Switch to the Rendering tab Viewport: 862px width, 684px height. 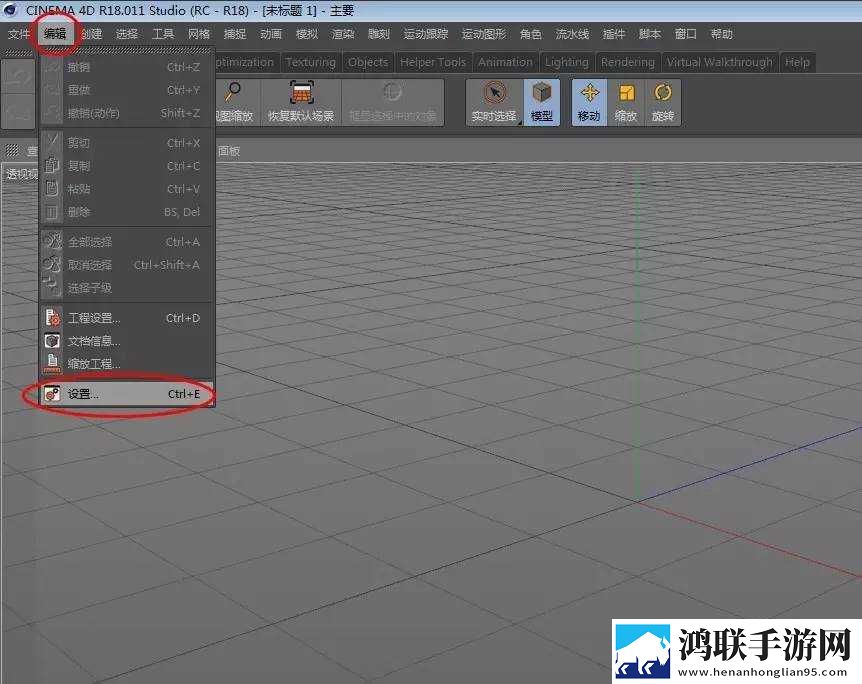(628, 62)
